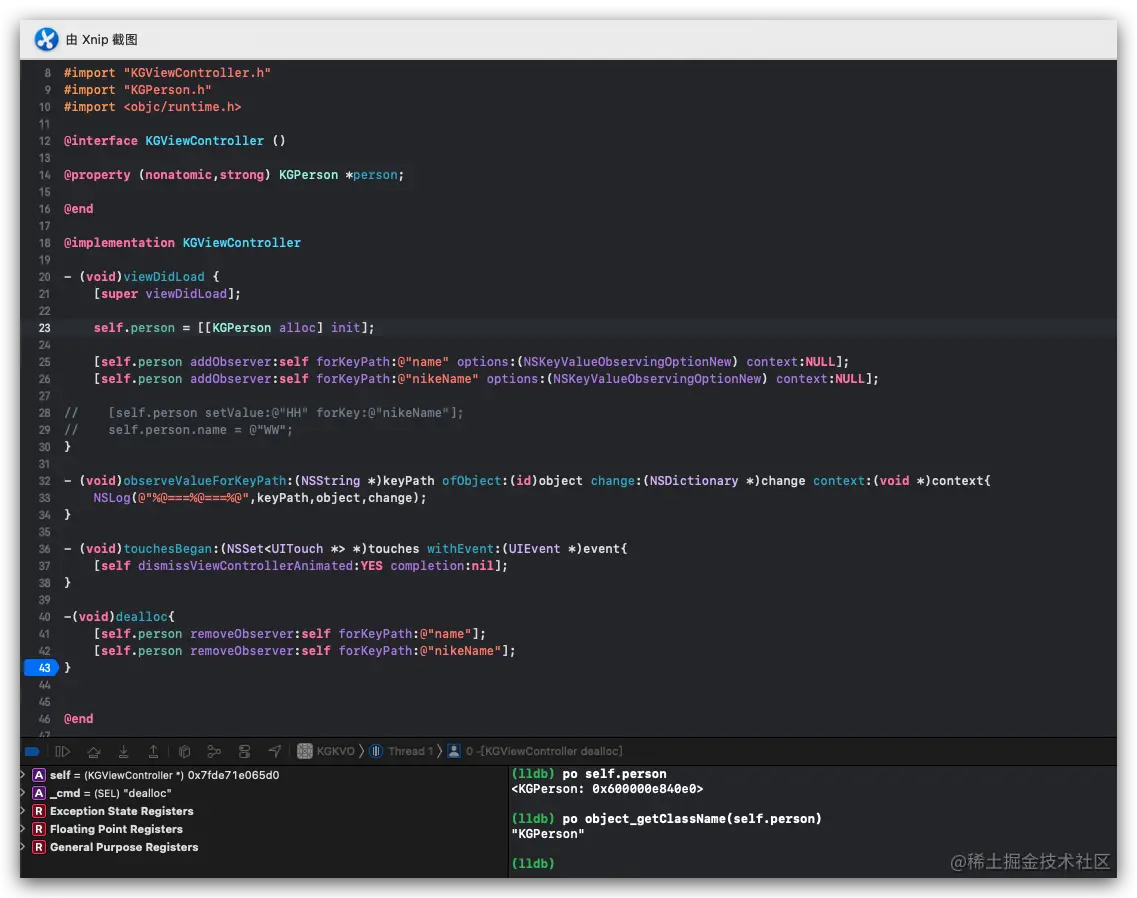Click line number 23 in the gutter
Viewport: 1137px width, 898px height.
click(45, 328)
